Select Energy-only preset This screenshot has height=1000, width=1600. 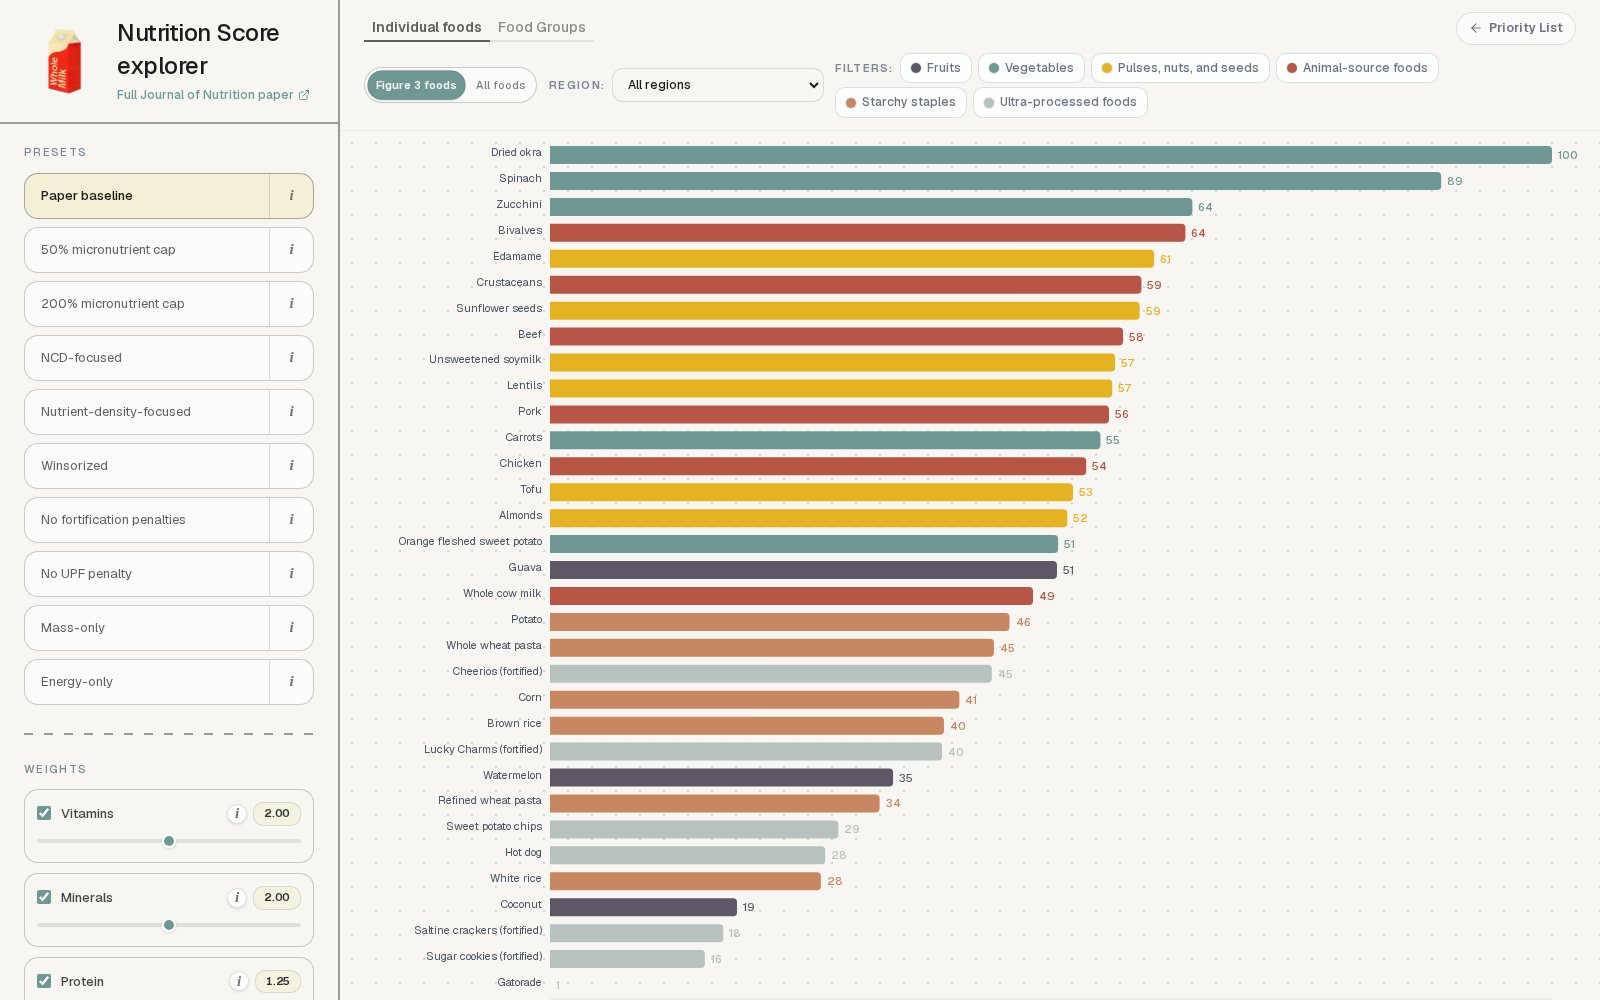click(x=147, y=682)
